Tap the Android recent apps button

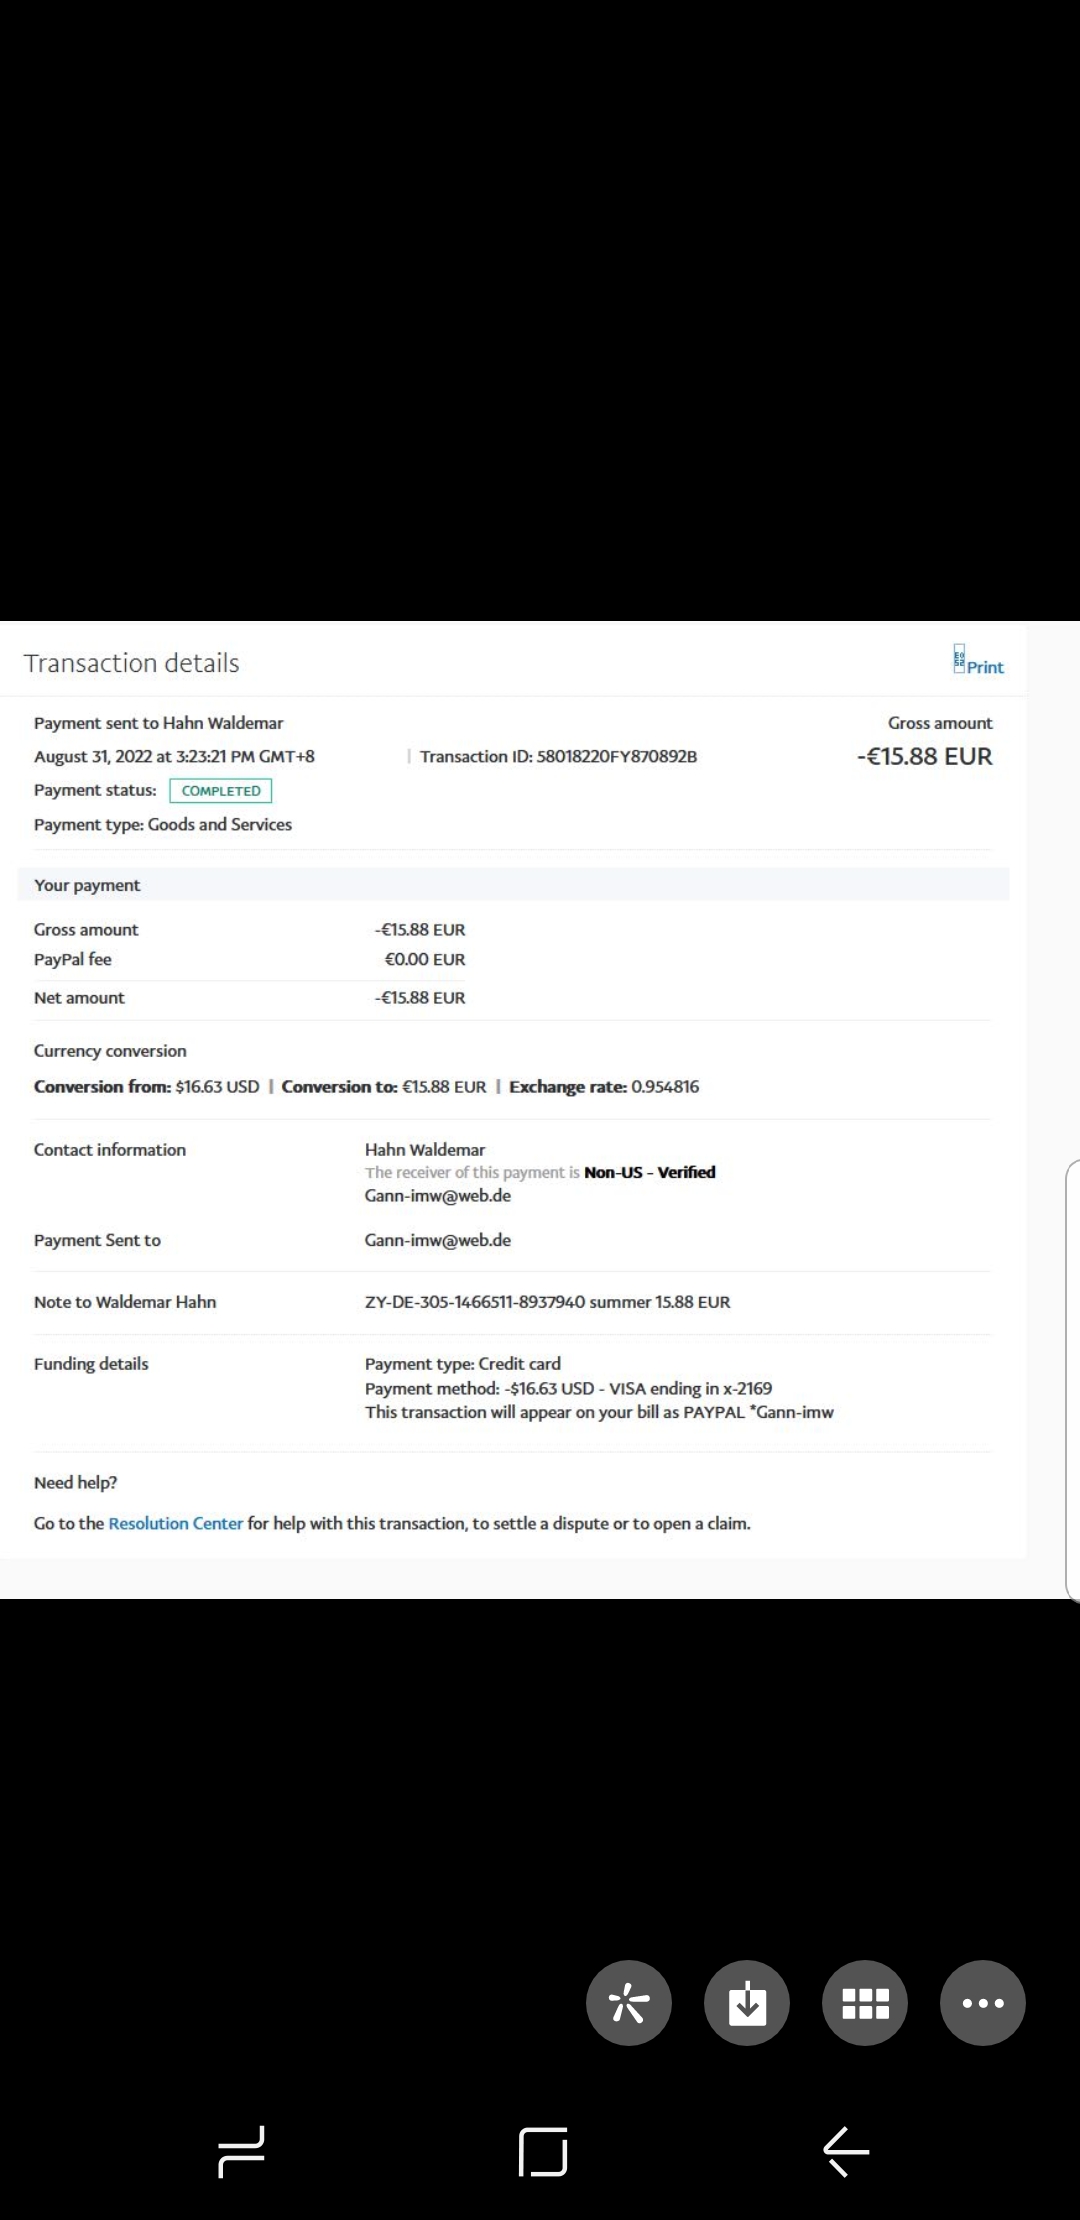tap(241, 2151)
